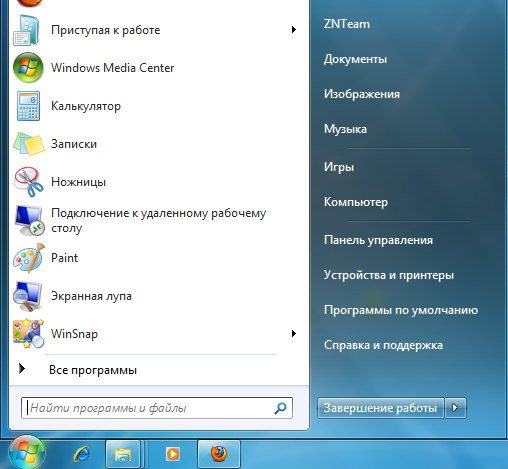This screenshot has width=508, height=469.
Task: Open Панель управления menu entry
Action: [378, 240]
